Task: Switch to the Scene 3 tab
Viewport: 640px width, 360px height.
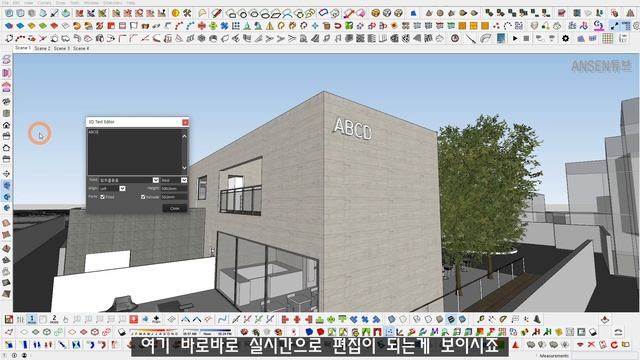Action: (62, 48)
